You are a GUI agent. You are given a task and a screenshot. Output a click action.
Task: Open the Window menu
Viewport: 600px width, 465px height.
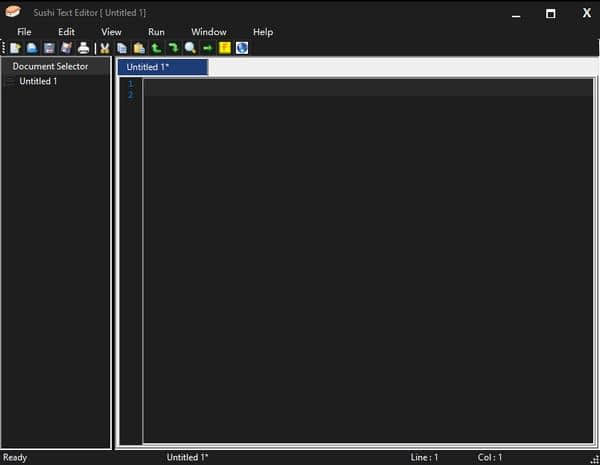pyautogui.click(x=208, y=32)
